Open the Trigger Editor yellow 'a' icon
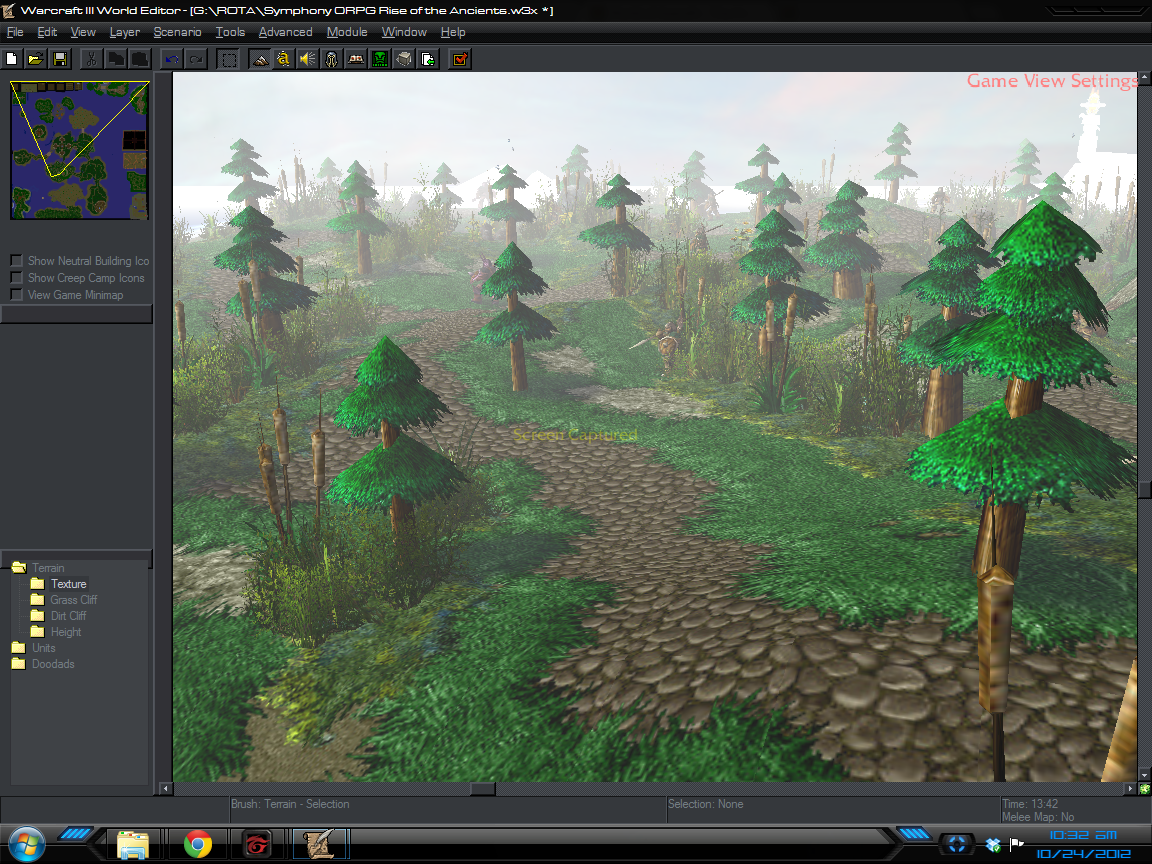This screenshot has width=1152, height=864. pyautogui.click(x=284, y=59)
